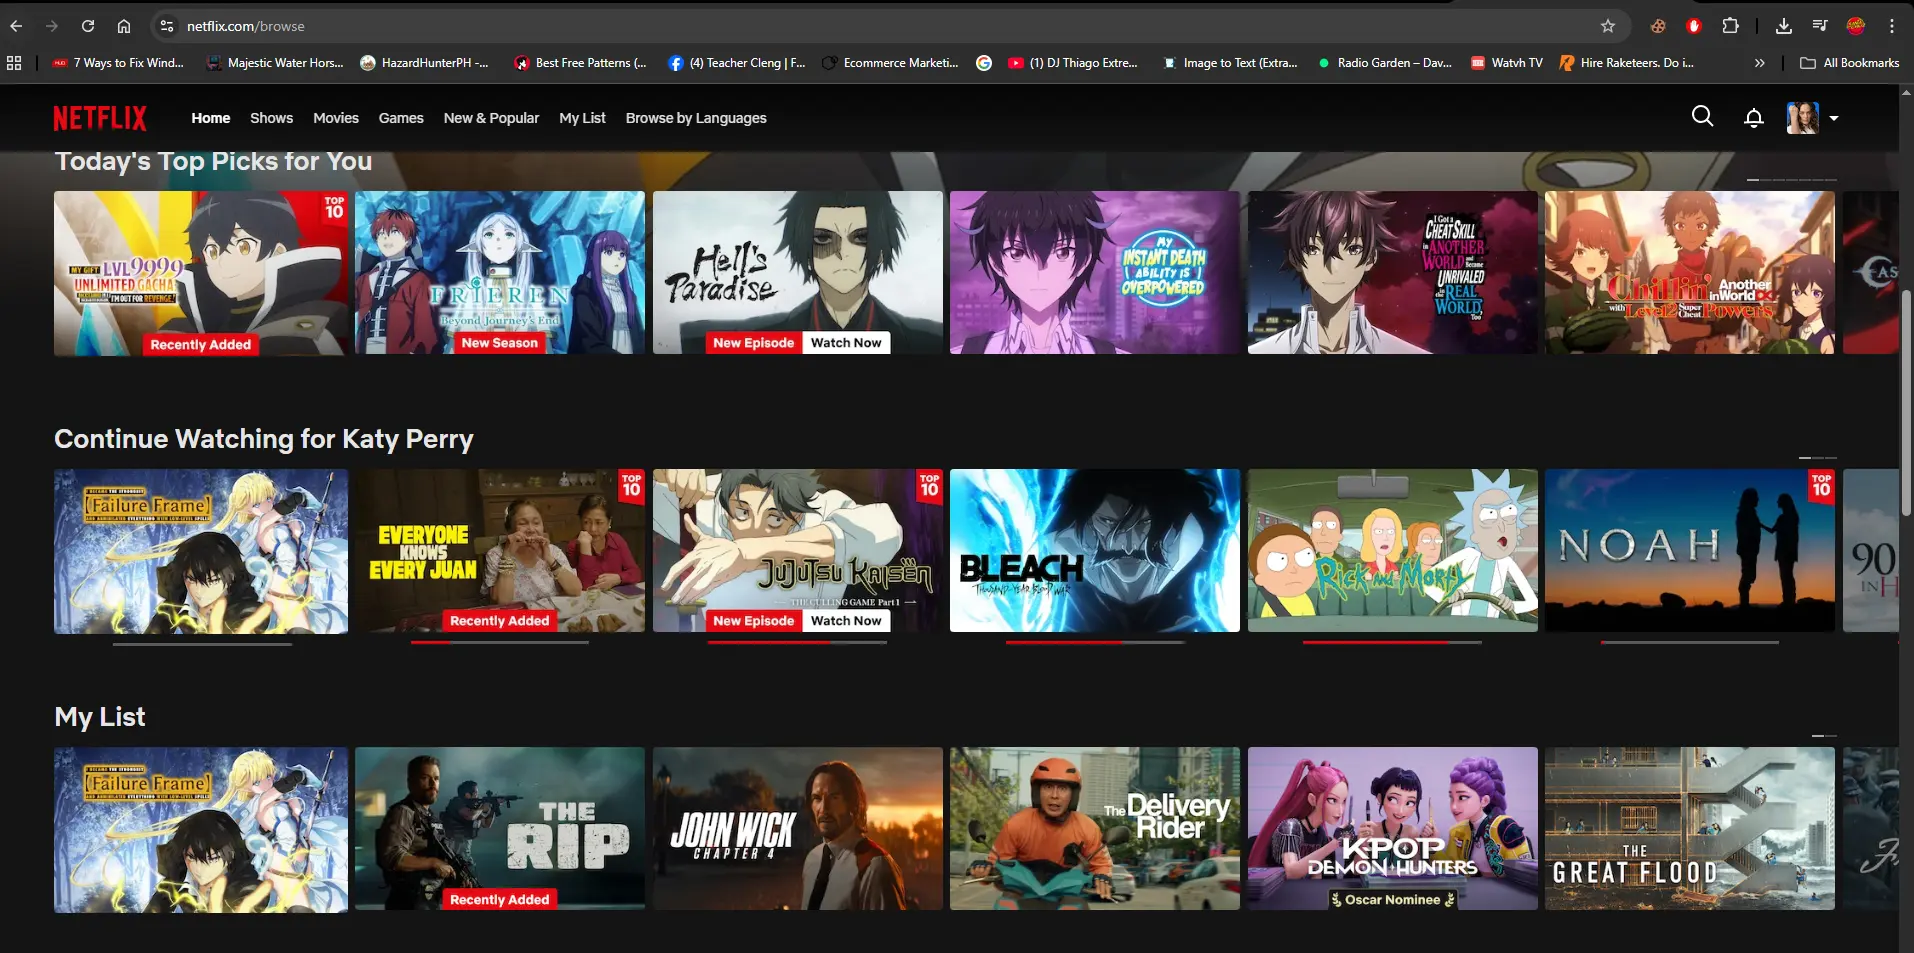
Task: Open the notifications bell
Action: [x=1753, y=118]
